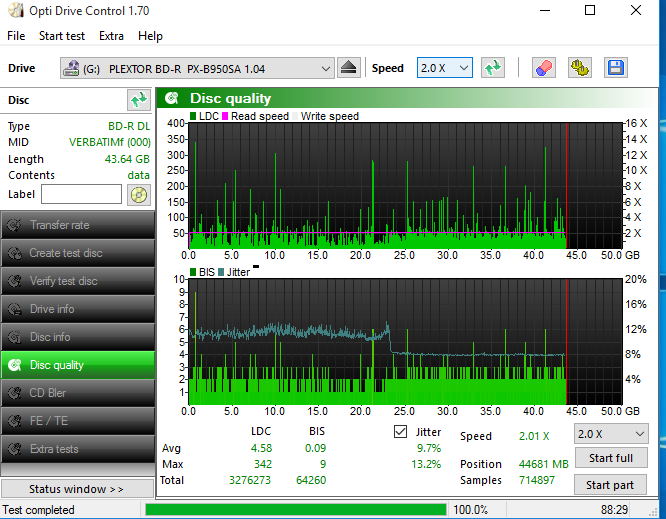
Task: Click the Start full button
Action: coord(611,458)
